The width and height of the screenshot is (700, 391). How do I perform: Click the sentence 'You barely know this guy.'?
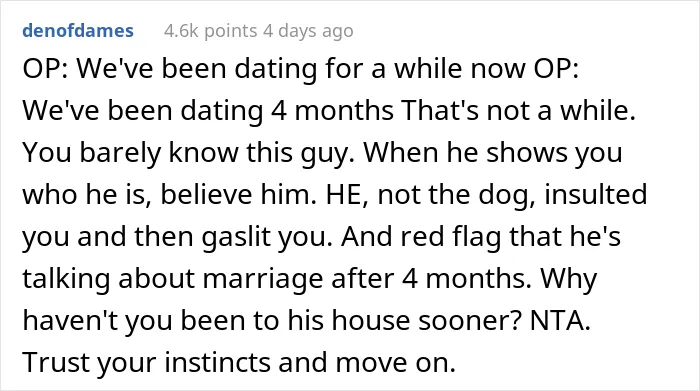[x=188, y=153]
